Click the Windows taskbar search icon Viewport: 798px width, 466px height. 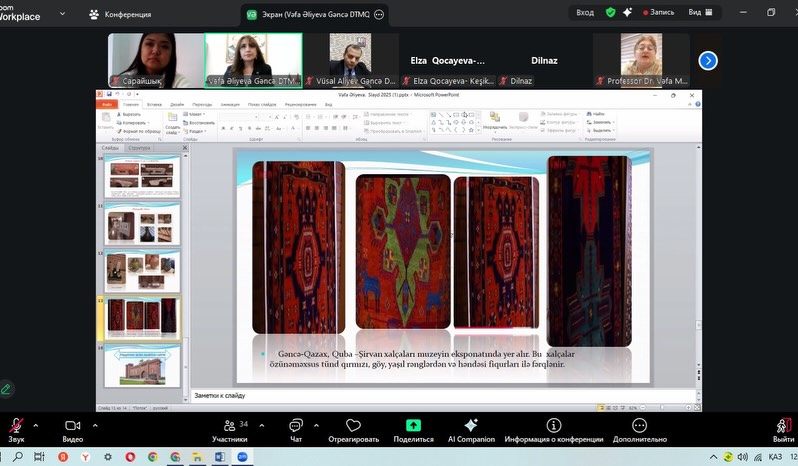[17, 457]
